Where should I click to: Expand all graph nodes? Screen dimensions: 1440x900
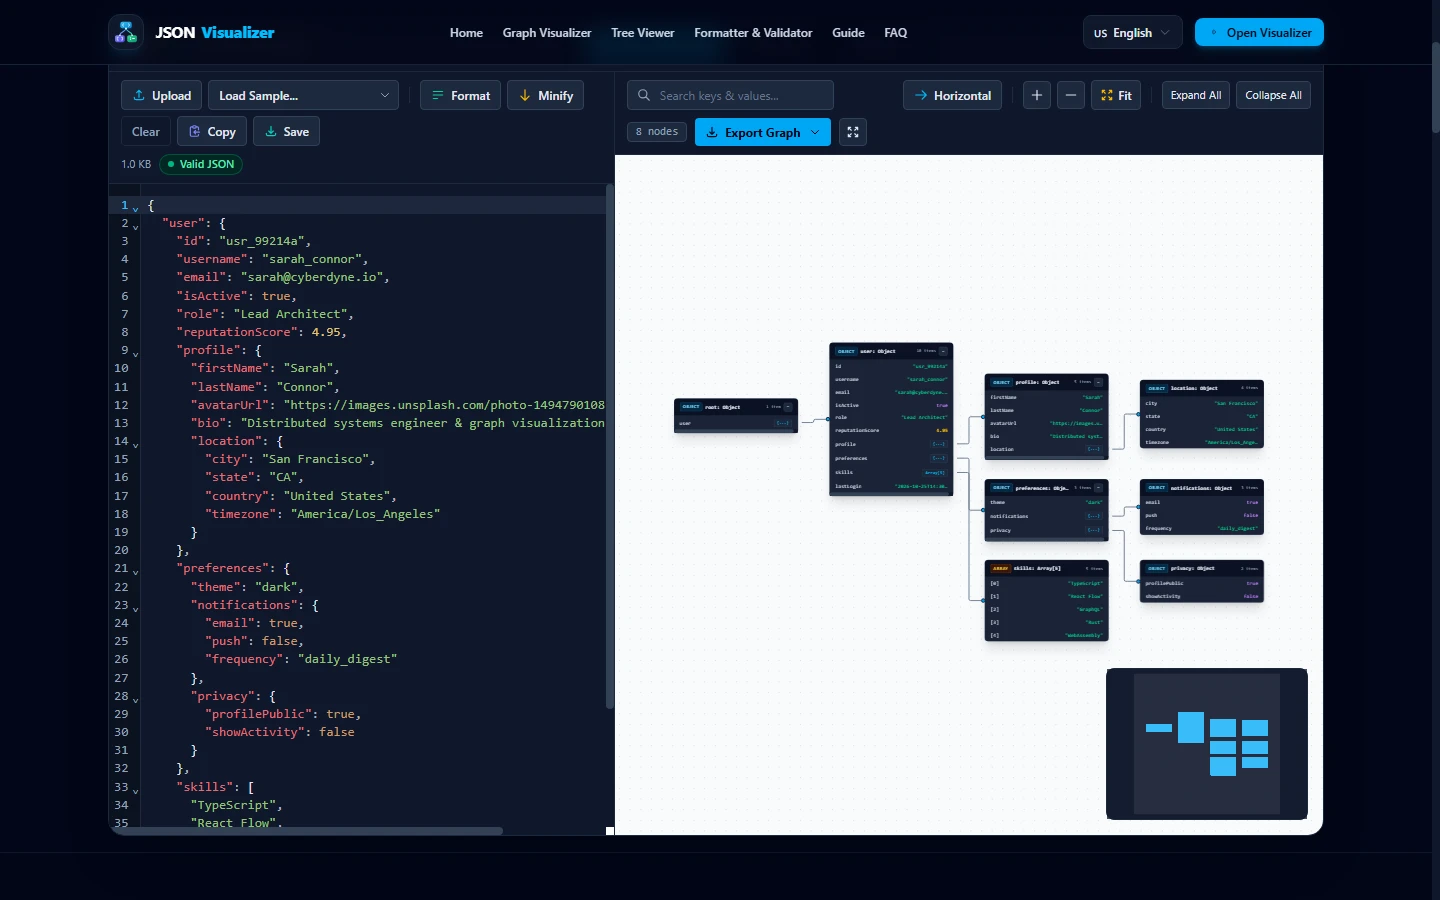point(1196,96)
